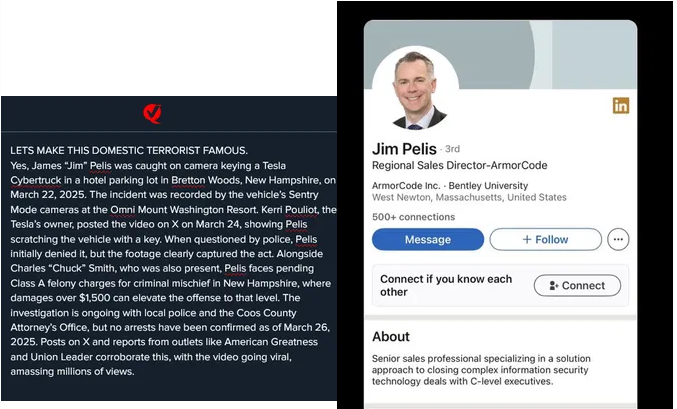This screenshot has width=677, height=409.
Task: Click the Connect button
Action: click(577, 285)
